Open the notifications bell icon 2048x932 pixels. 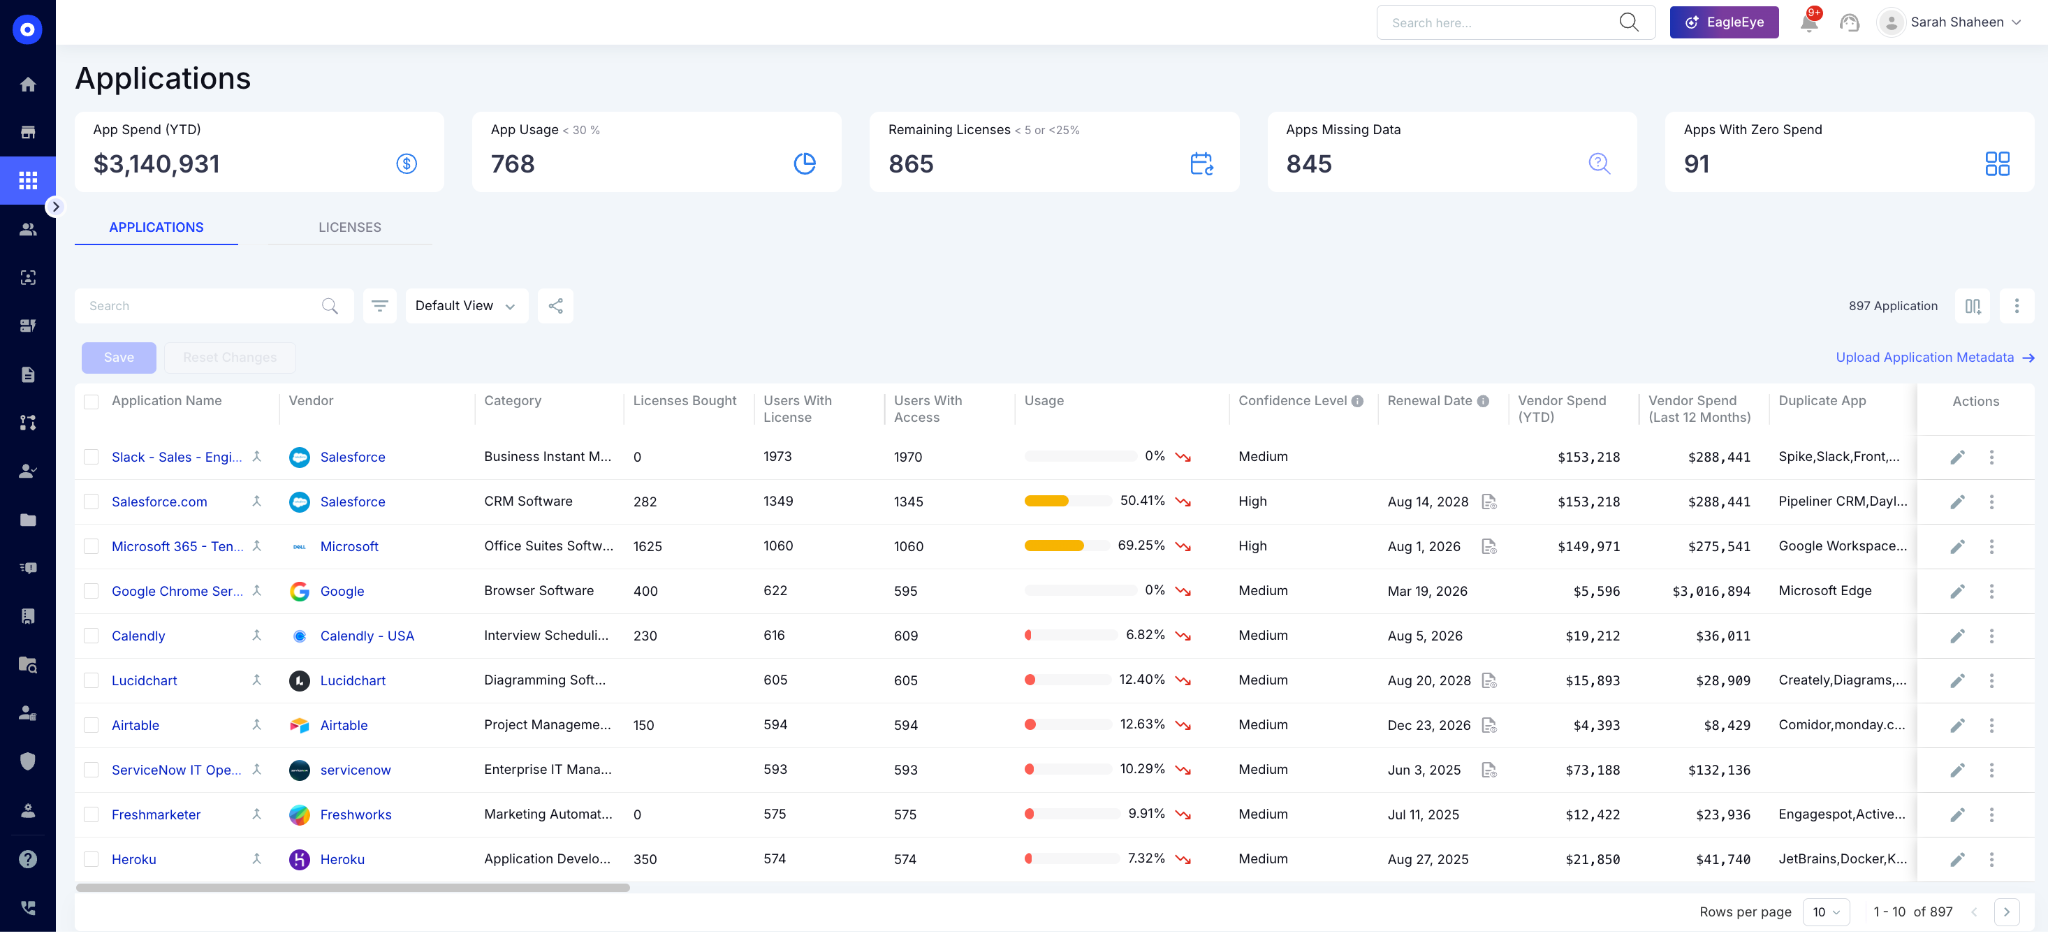(1809, 22)
